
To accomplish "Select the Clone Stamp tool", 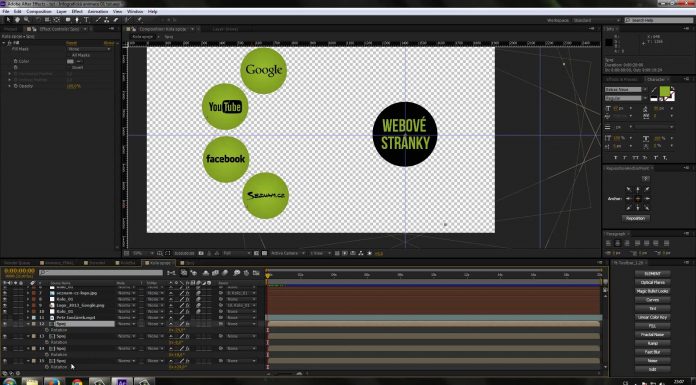I will (x=107, y=20).
